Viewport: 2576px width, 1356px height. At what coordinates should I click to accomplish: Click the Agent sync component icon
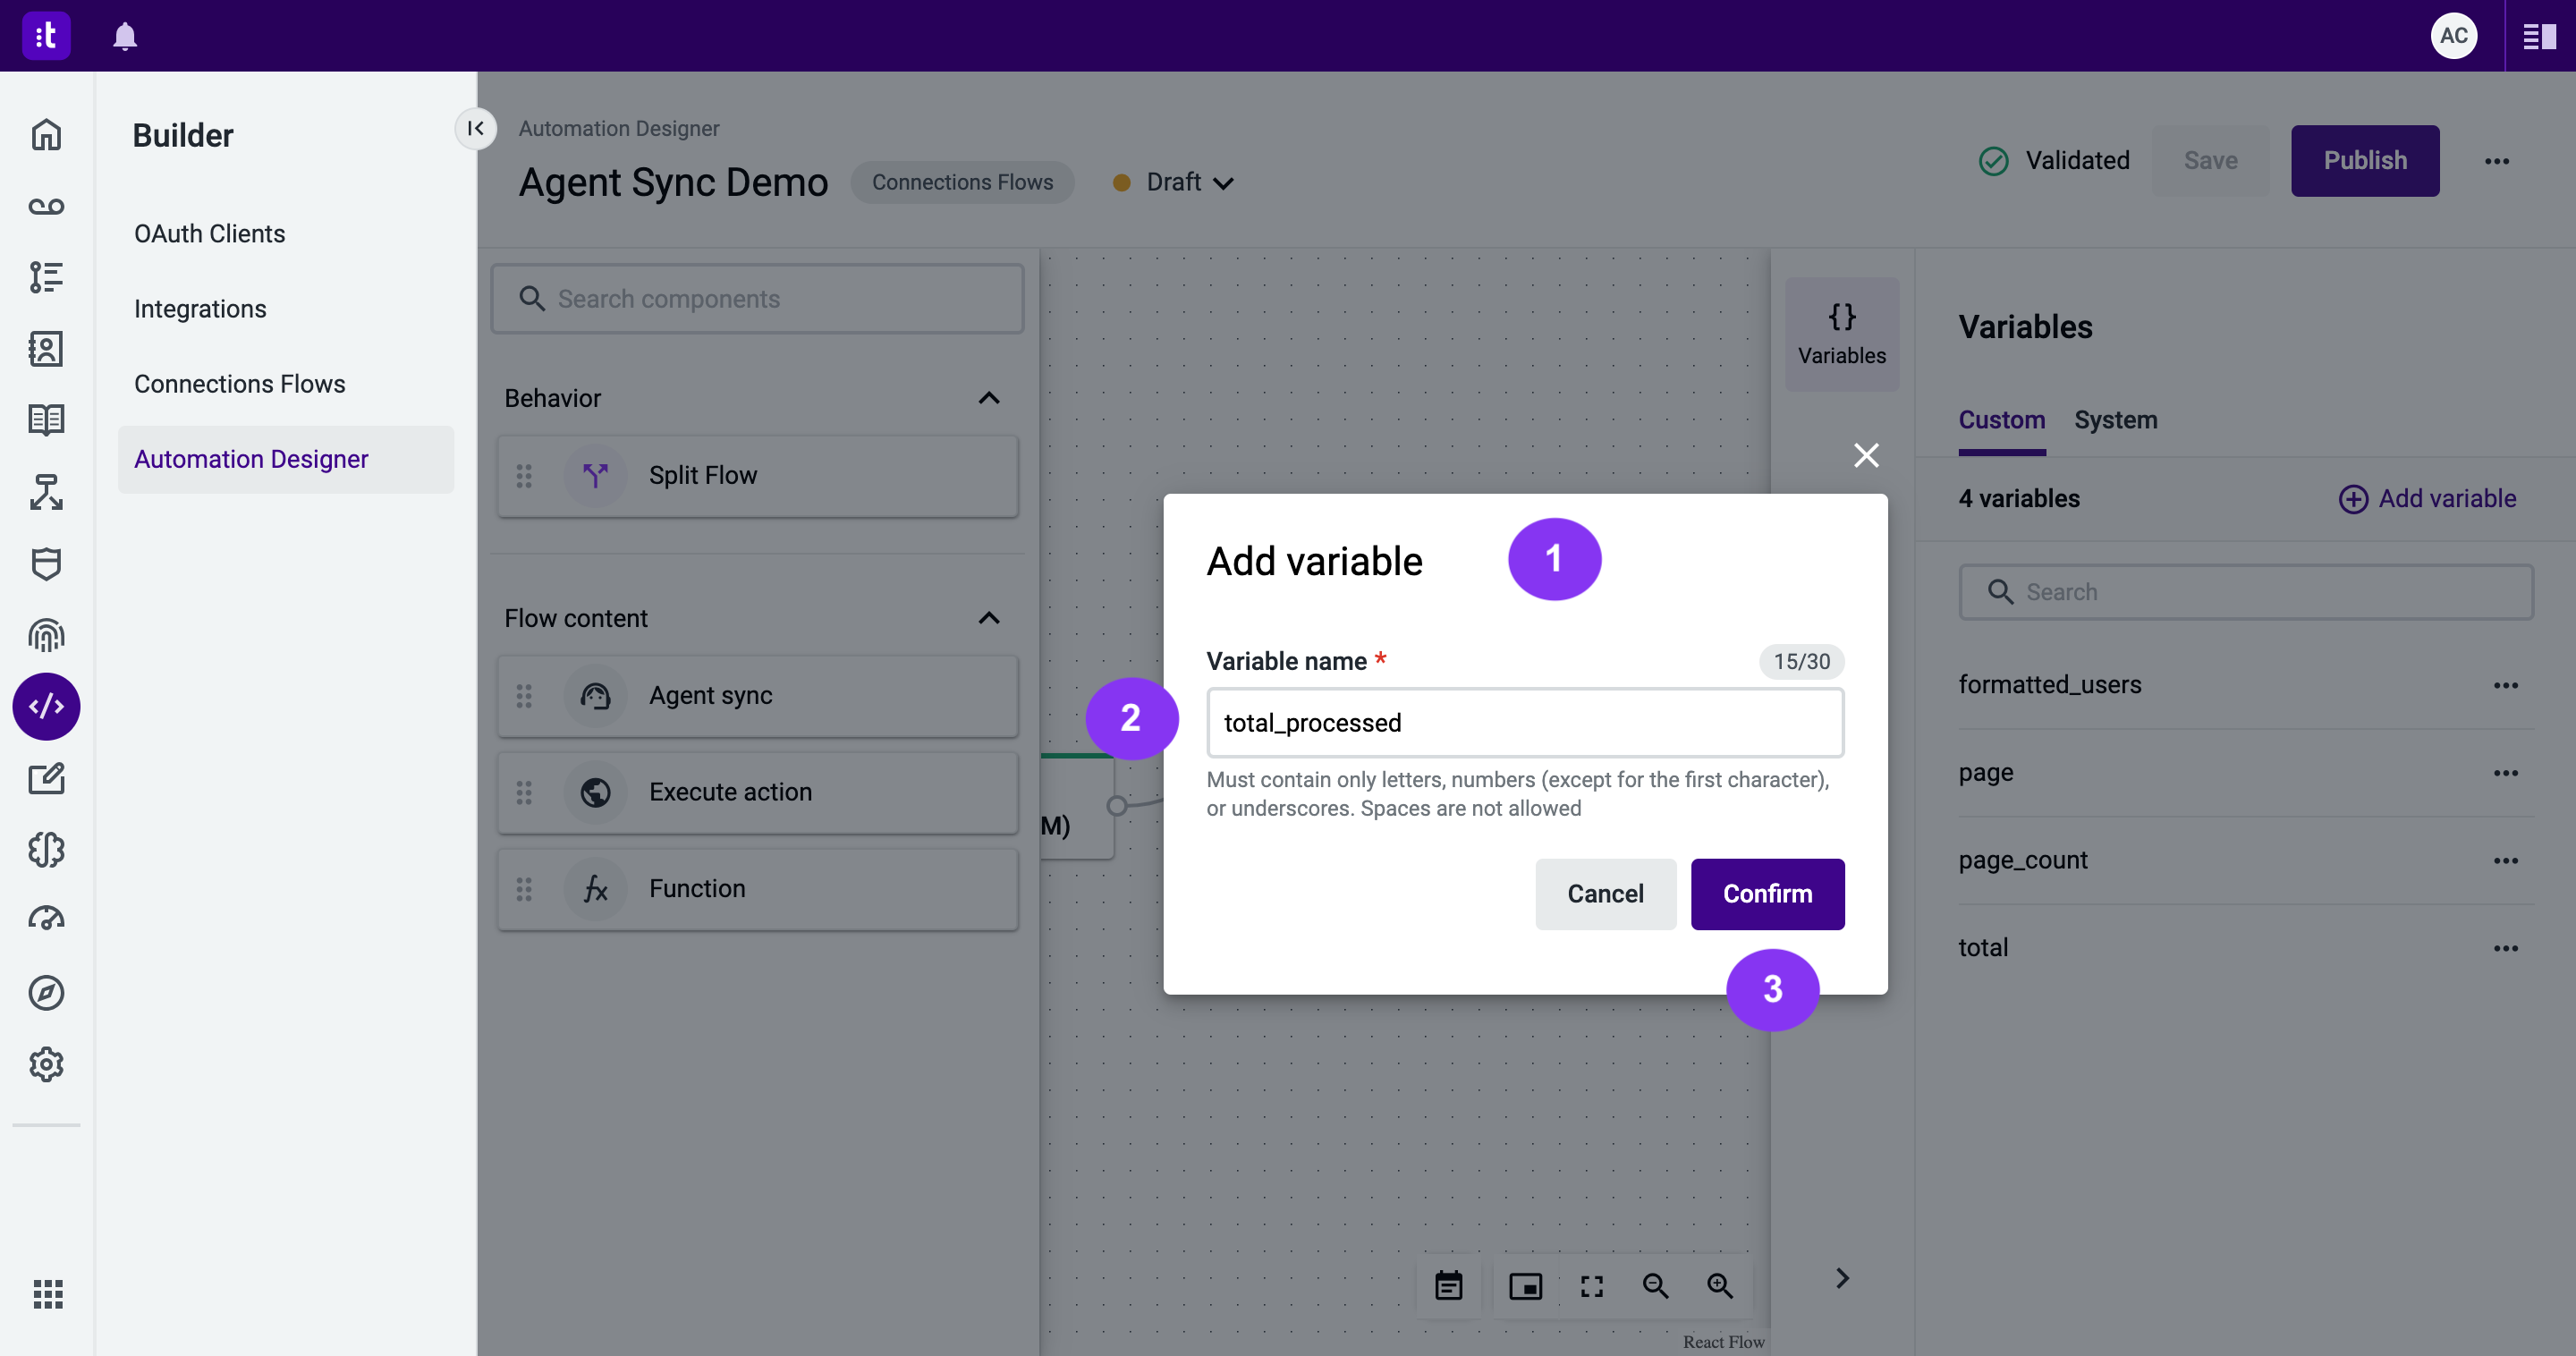point(593,695)
